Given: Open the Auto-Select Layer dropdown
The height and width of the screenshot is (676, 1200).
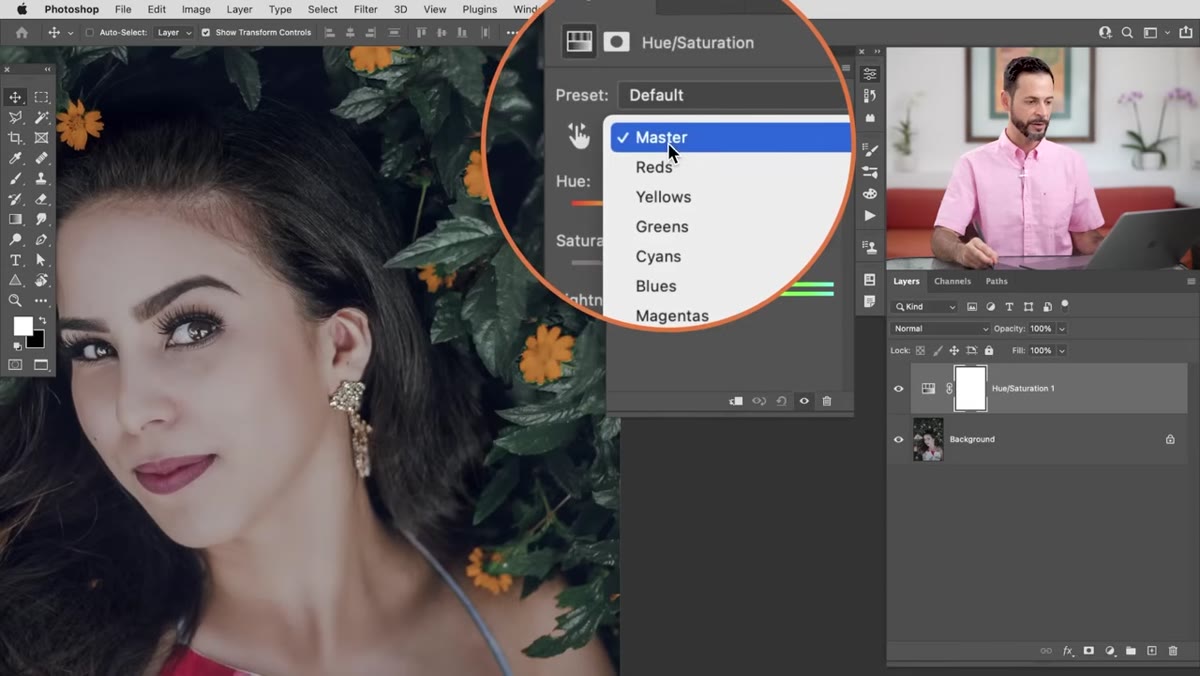Looking at the screenshot, I should [174, 32].
